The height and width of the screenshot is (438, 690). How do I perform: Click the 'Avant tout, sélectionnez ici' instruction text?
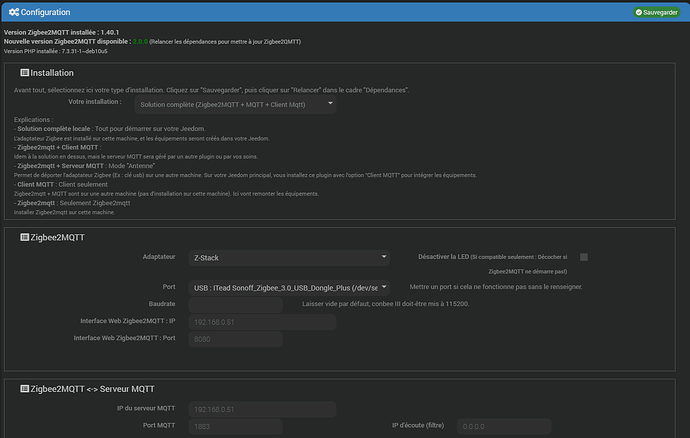tap(211, 90)
